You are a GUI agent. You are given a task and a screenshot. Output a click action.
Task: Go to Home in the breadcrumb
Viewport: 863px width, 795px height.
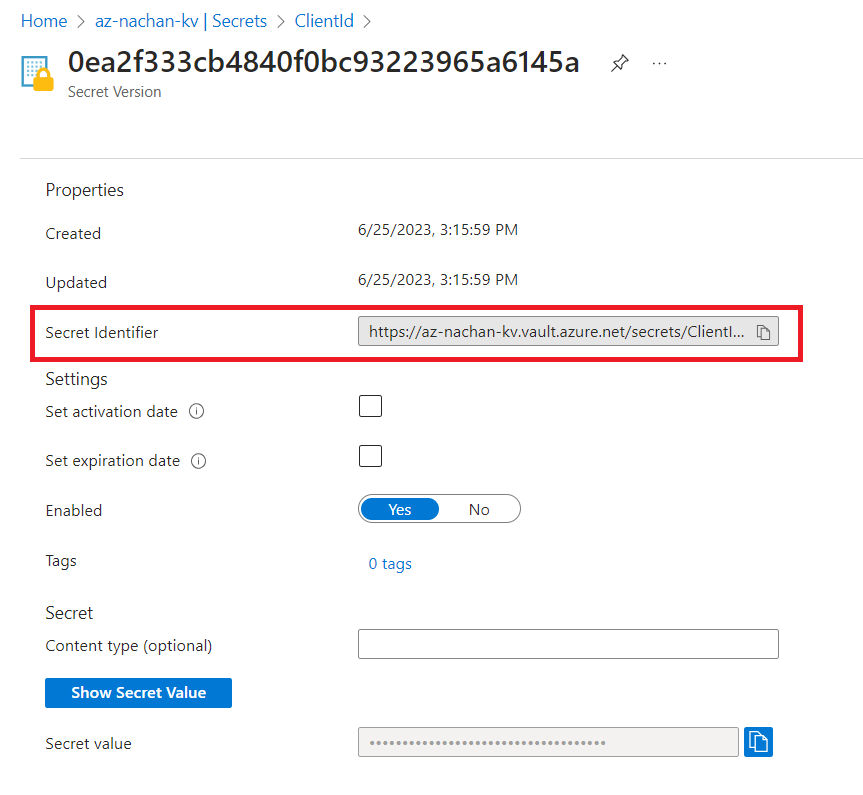(43, 20)
